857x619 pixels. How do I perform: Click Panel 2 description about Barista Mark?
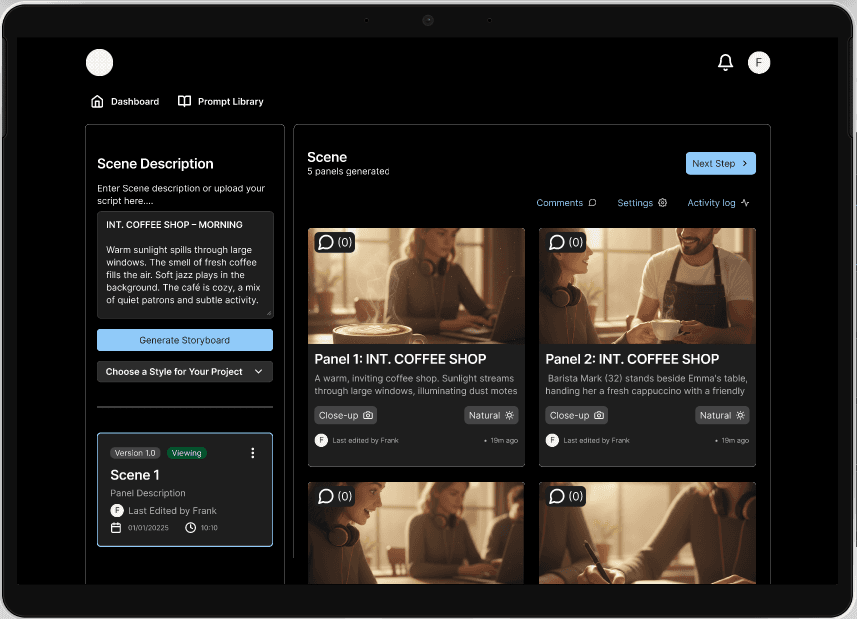point(647,385)
